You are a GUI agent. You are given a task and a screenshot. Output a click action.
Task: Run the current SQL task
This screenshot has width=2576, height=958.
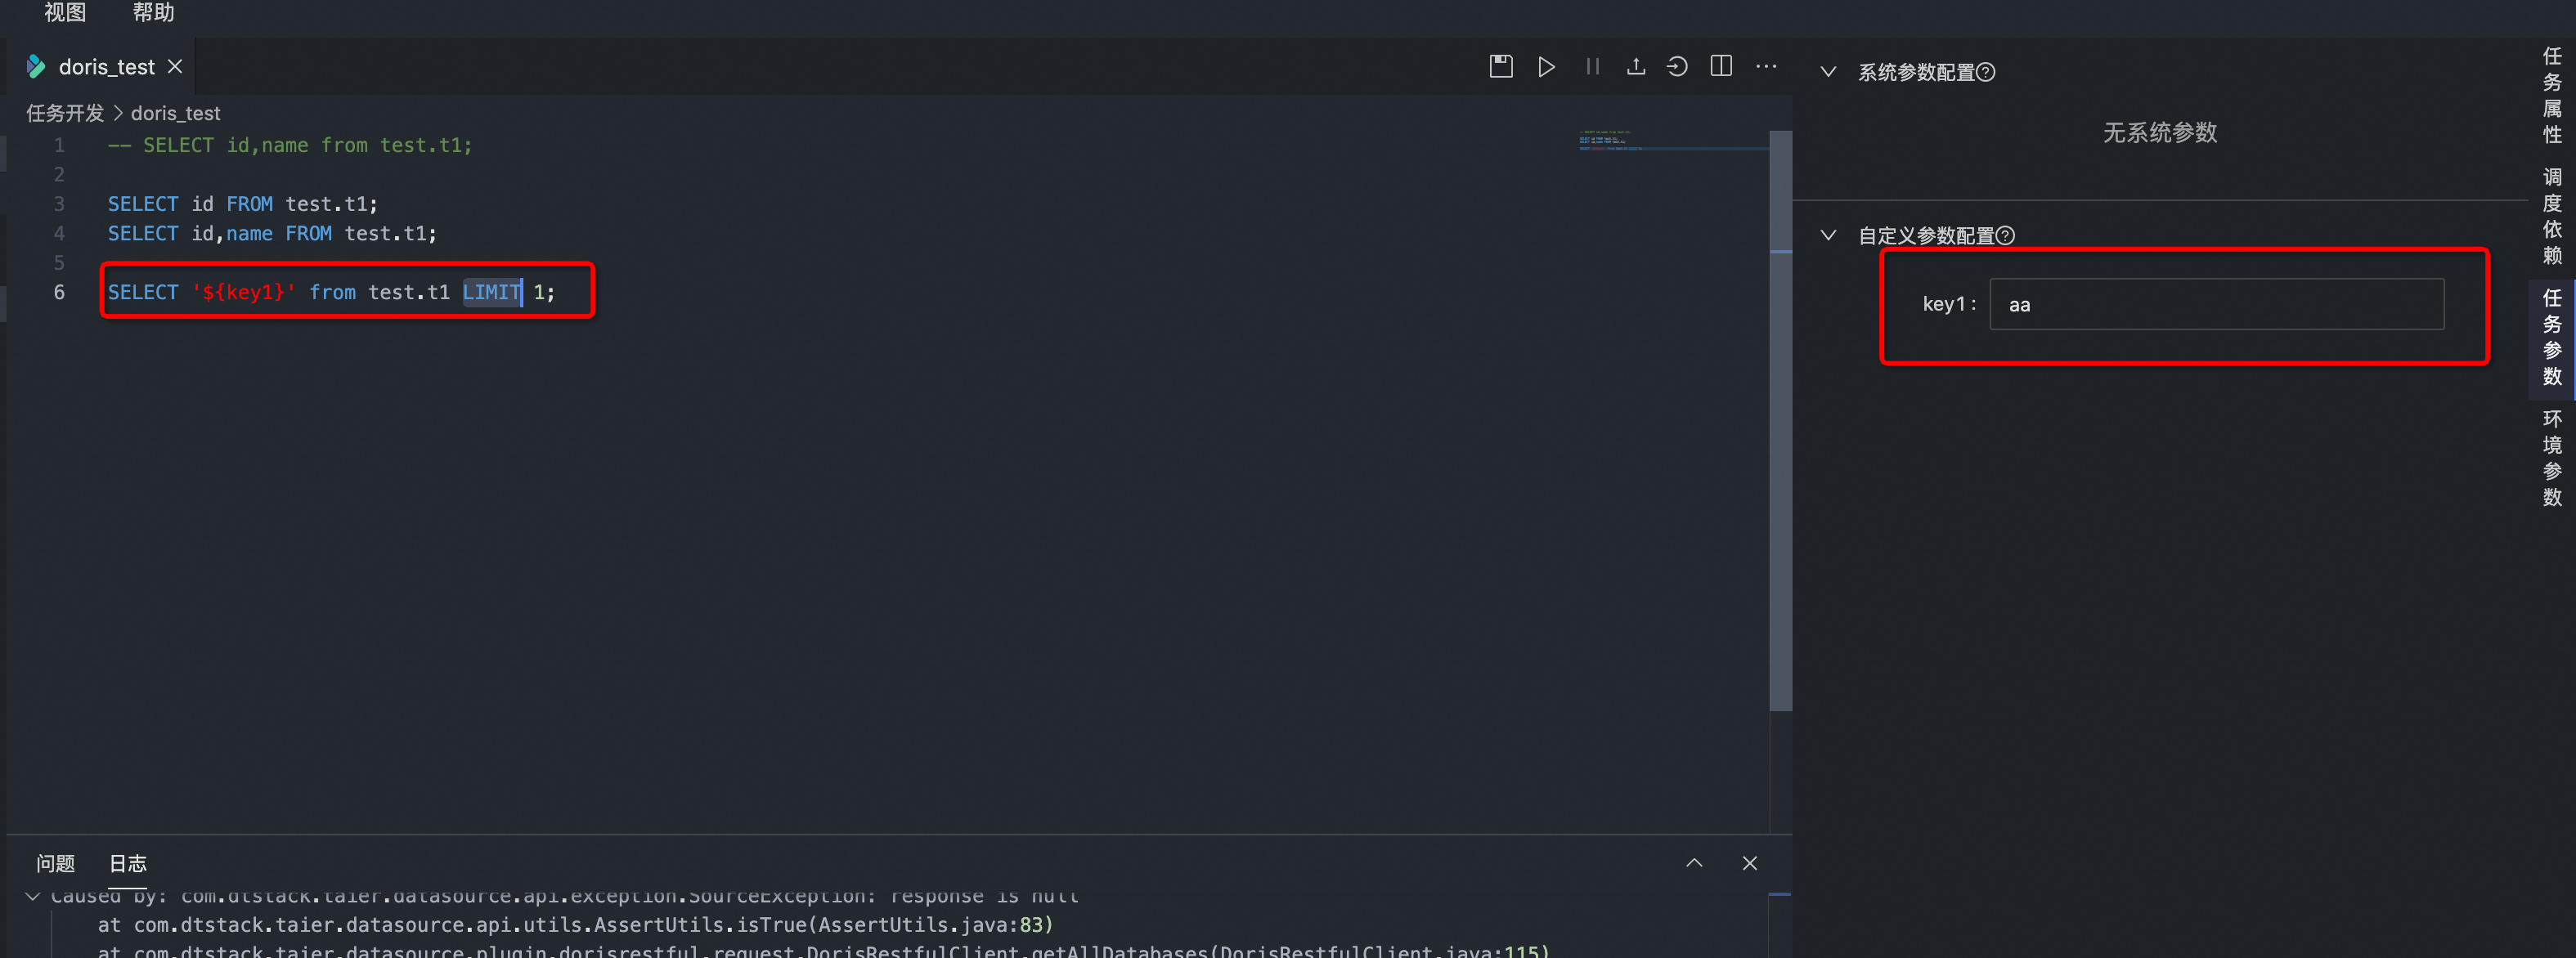click(x=1546, y=66)
